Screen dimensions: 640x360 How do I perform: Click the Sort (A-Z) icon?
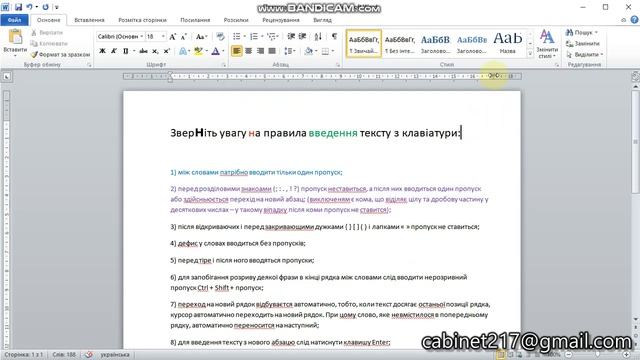[318, 37]
